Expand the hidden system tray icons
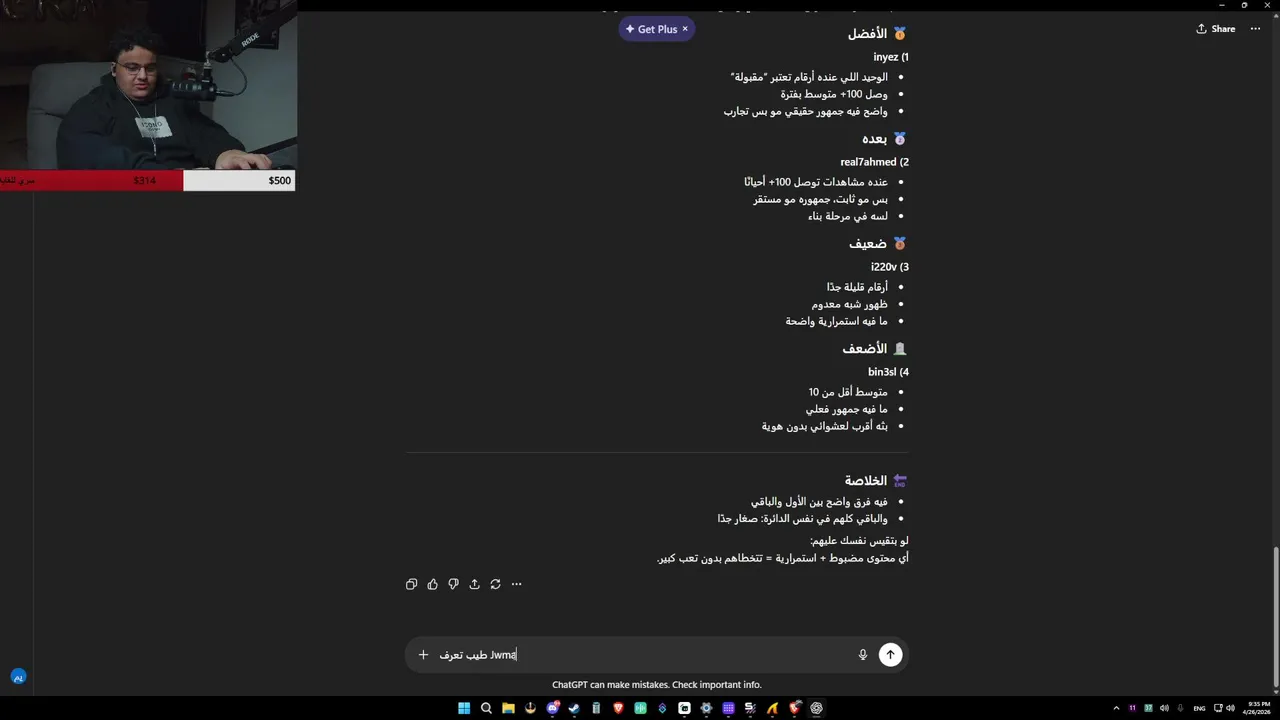 [x=1116, y=708]
